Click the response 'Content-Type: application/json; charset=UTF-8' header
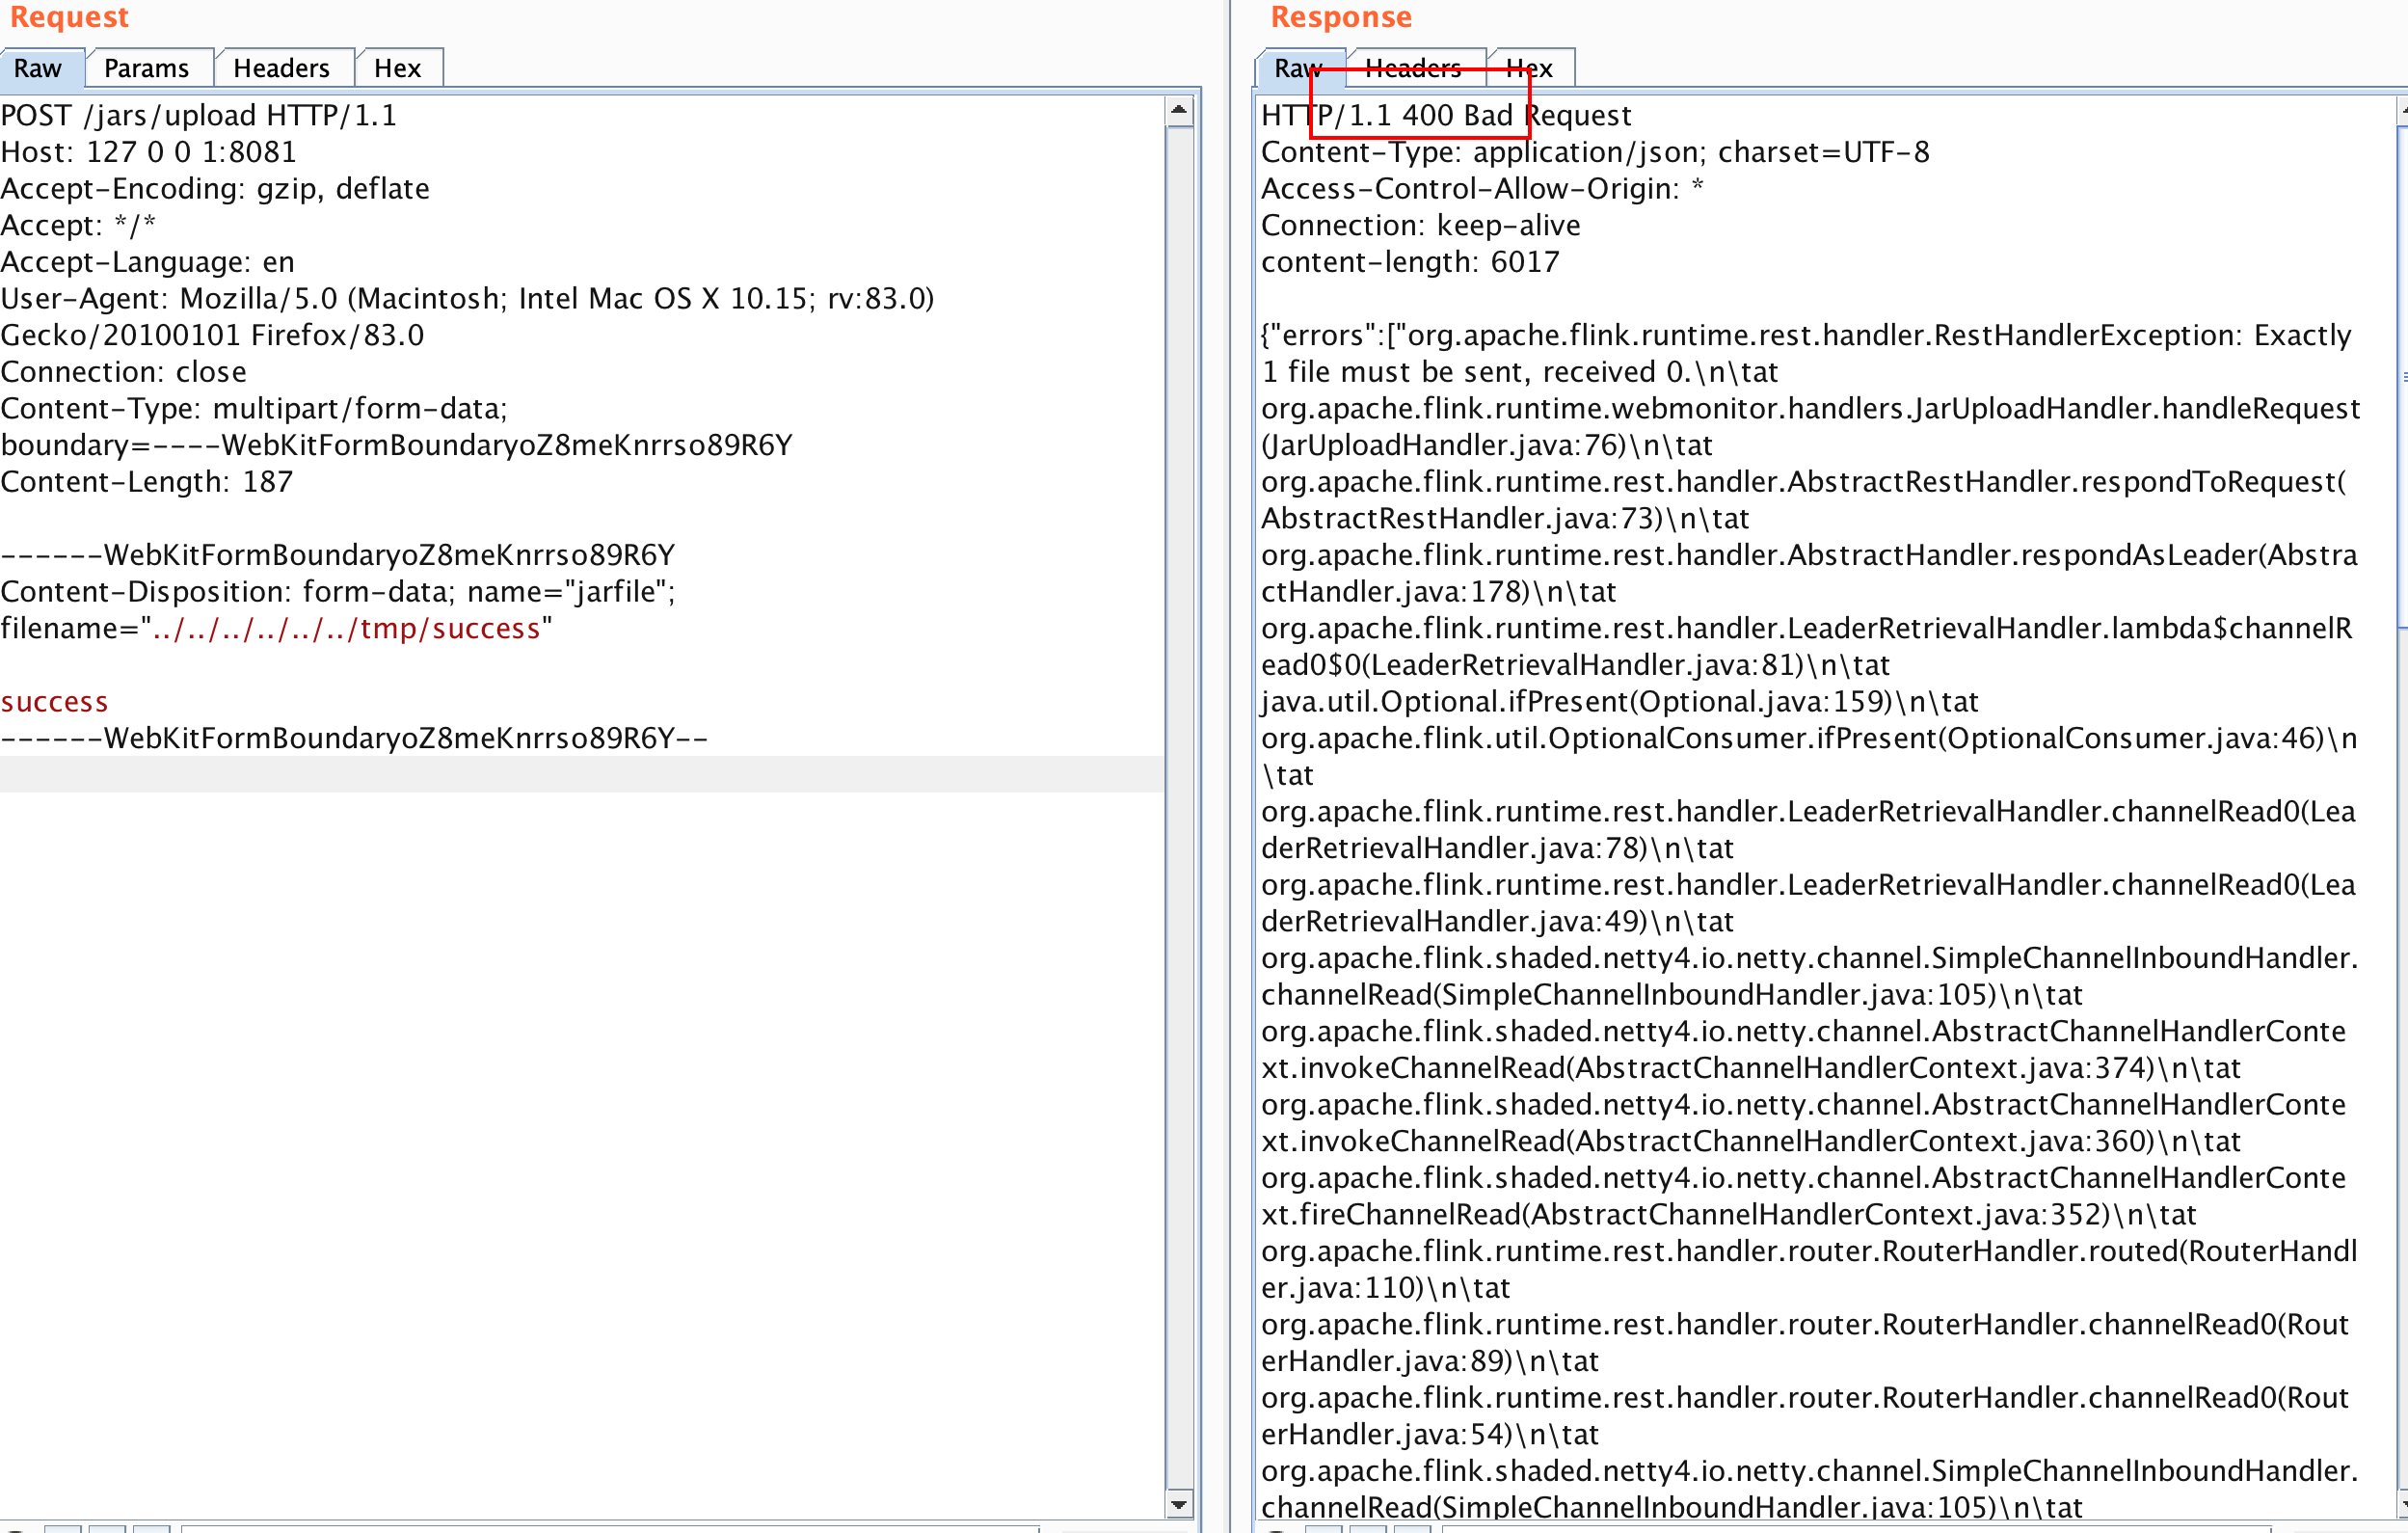Screen dimensions: 2408x1533 [x=1595, y=152]
